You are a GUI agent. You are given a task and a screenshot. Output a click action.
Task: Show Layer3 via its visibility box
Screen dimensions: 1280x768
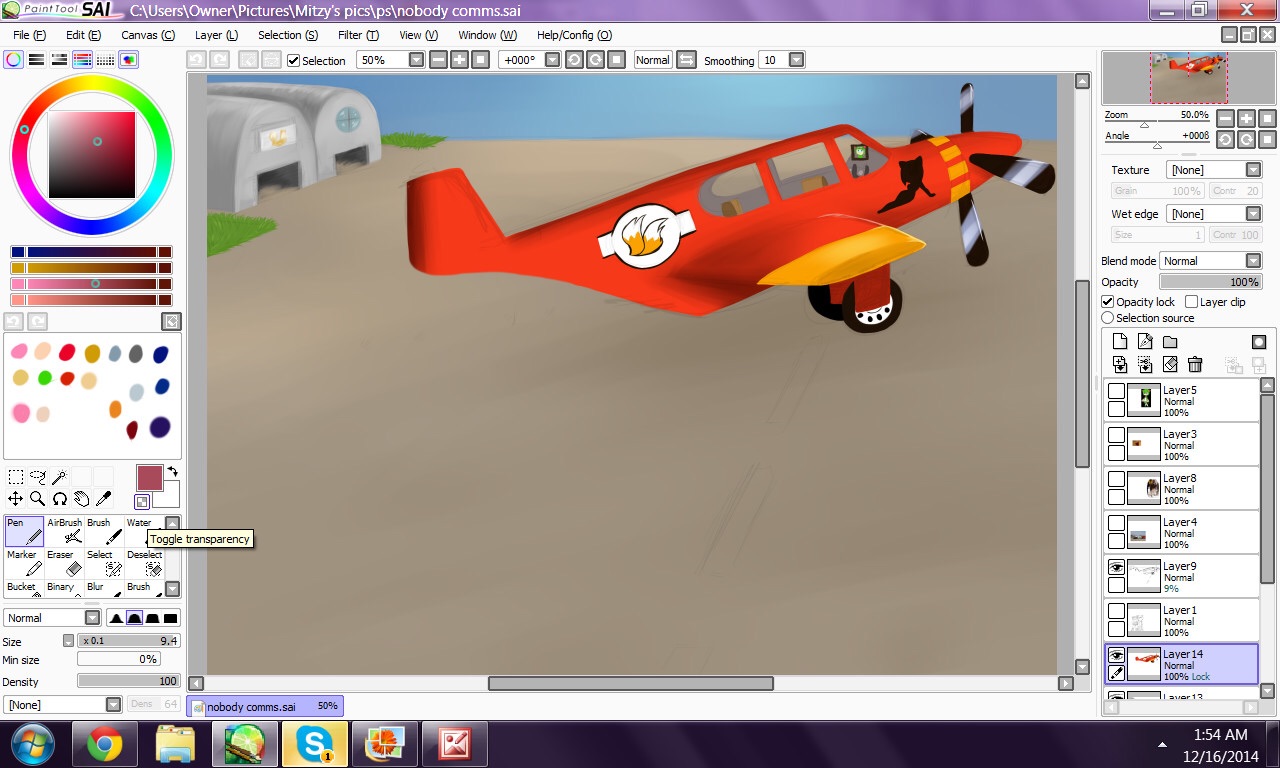tap(1117, 435)
